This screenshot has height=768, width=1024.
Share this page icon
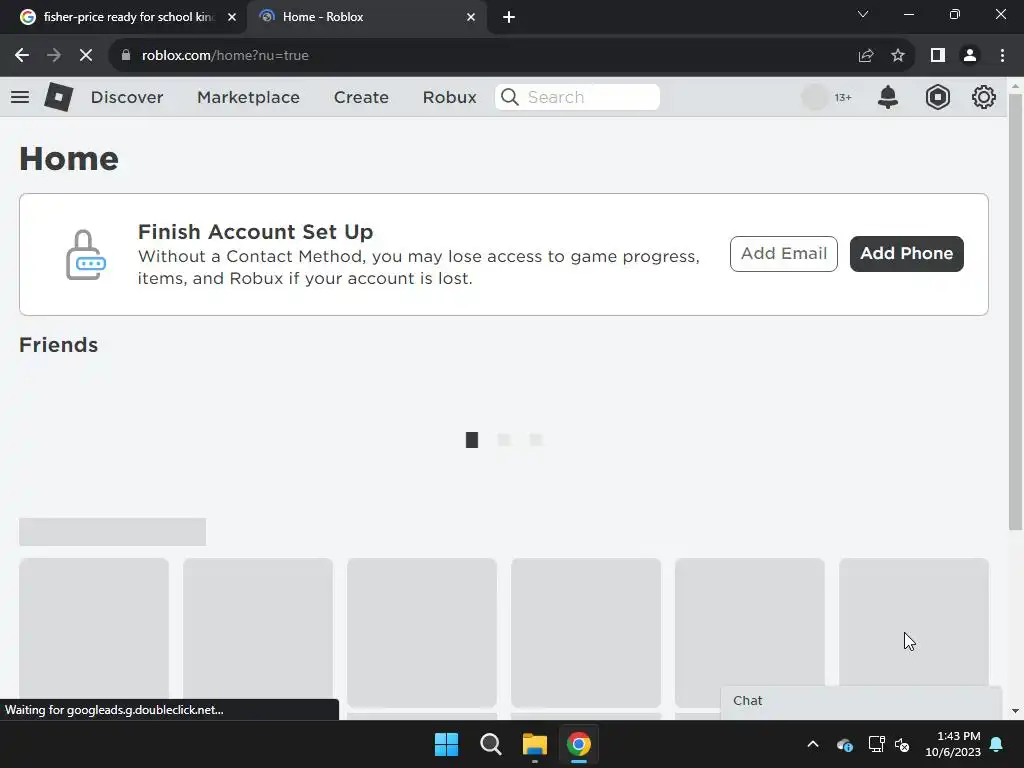[866, 56]
